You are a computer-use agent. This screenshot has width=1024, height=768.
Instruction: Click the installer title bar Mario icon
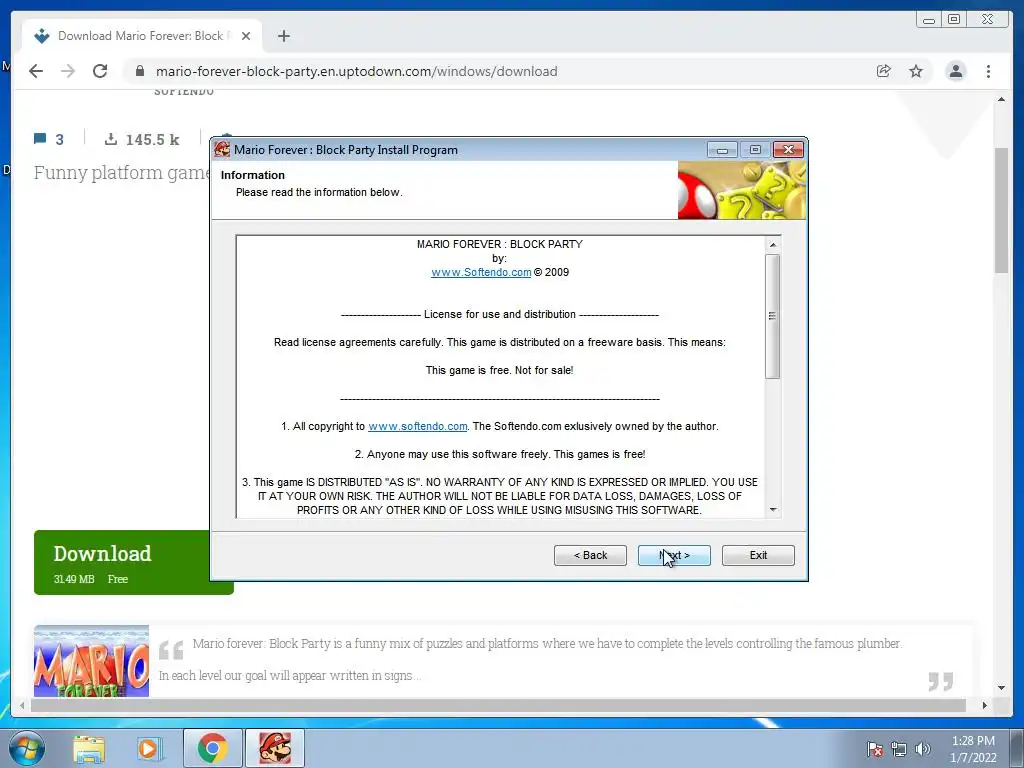coord(223,150)
